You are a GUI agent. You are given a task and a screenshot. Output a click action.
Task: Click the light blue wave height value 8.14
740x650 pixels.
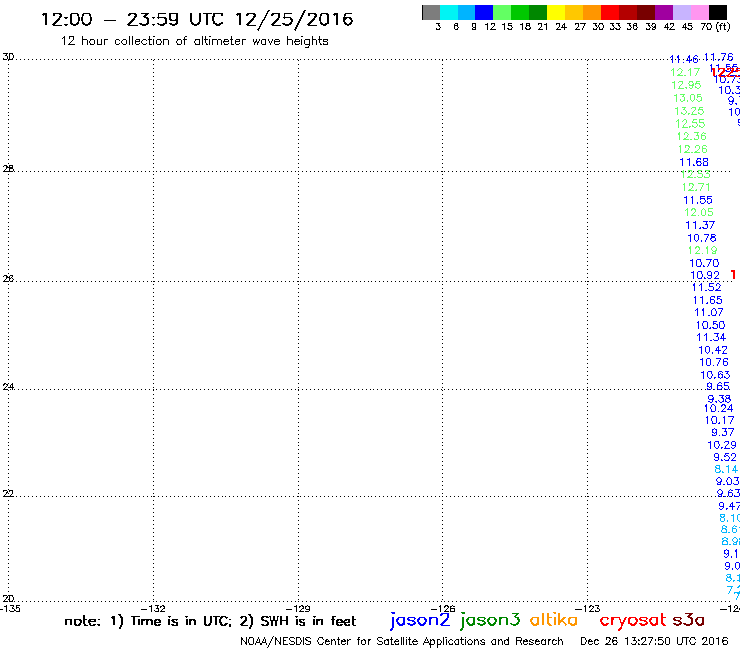click(726, 469)
